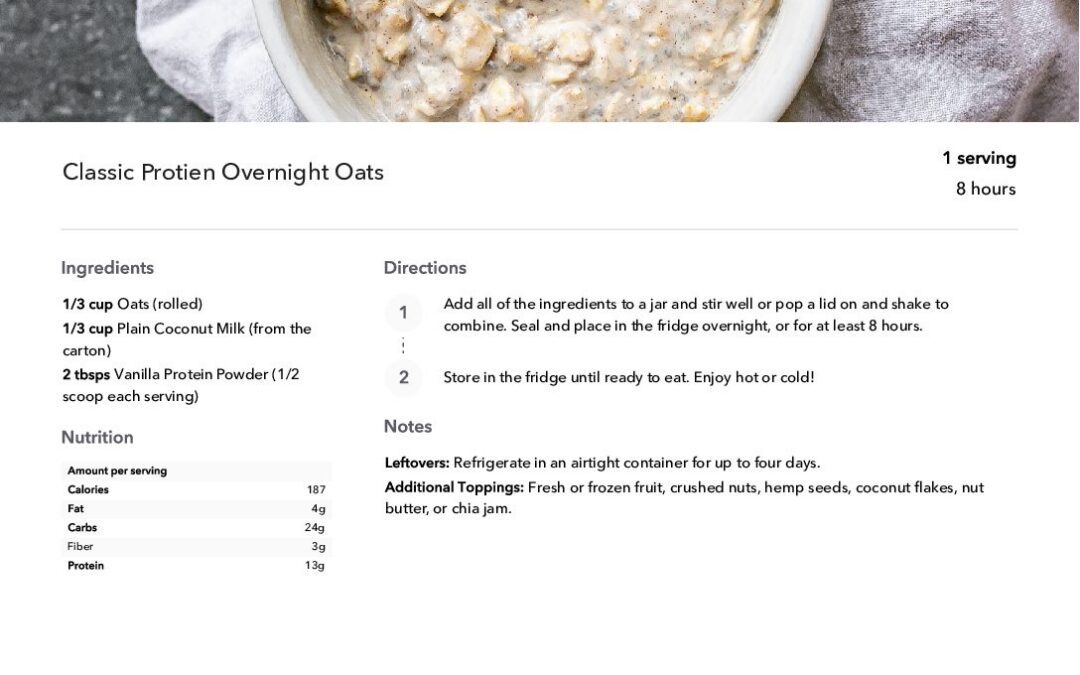1080x675 pixels.
Task: Select the Classic Protien Overnight Oats title
Action: coord(223,172)
